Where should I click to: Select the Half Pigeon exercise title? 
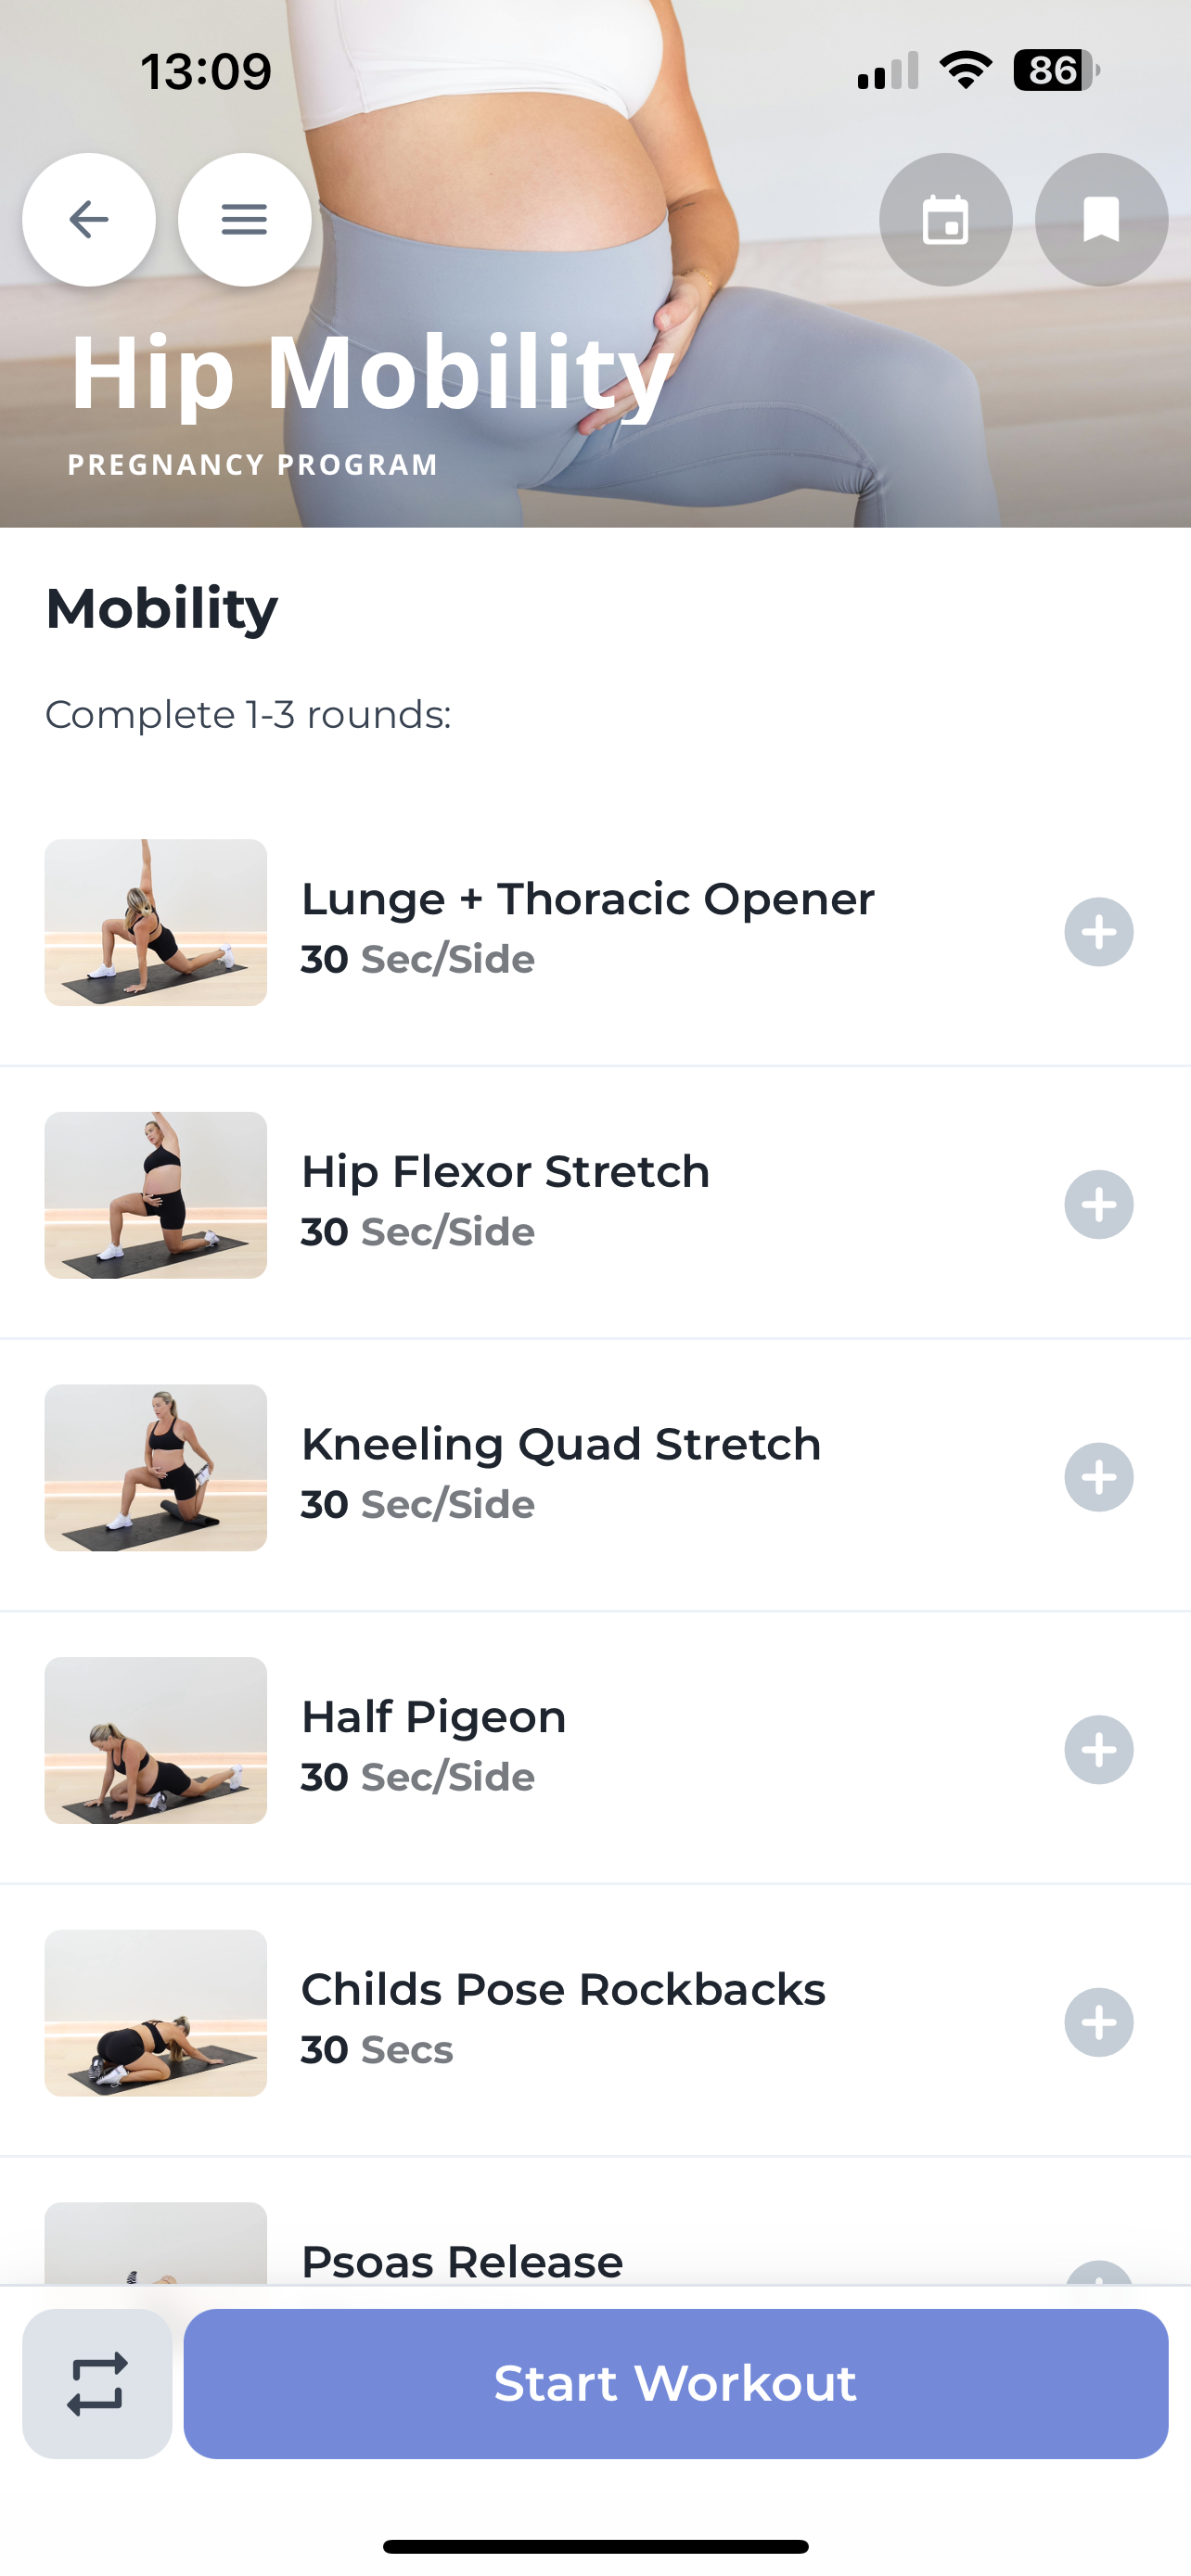coord(434,1717)
